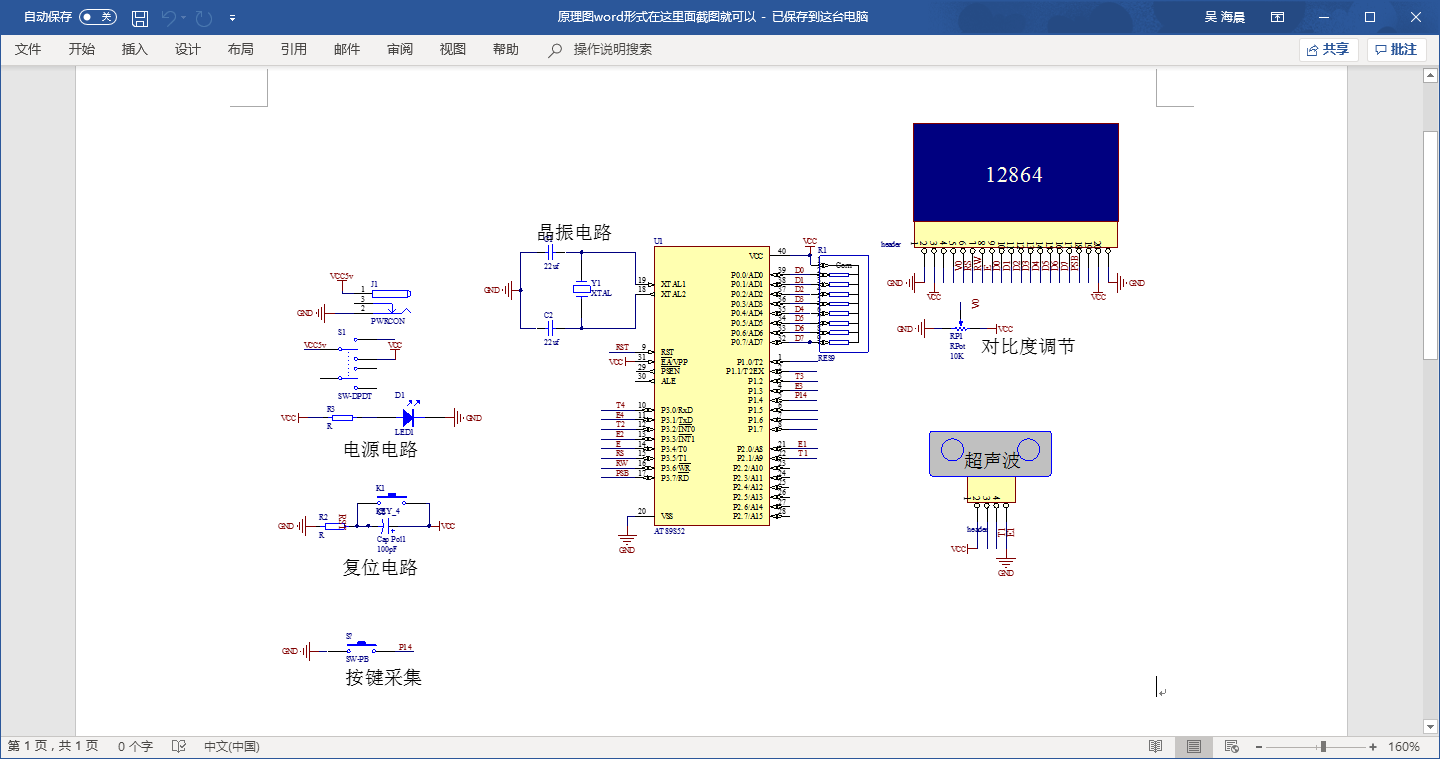Click the vertical scrollbar up arrow

coord(1431,75)
